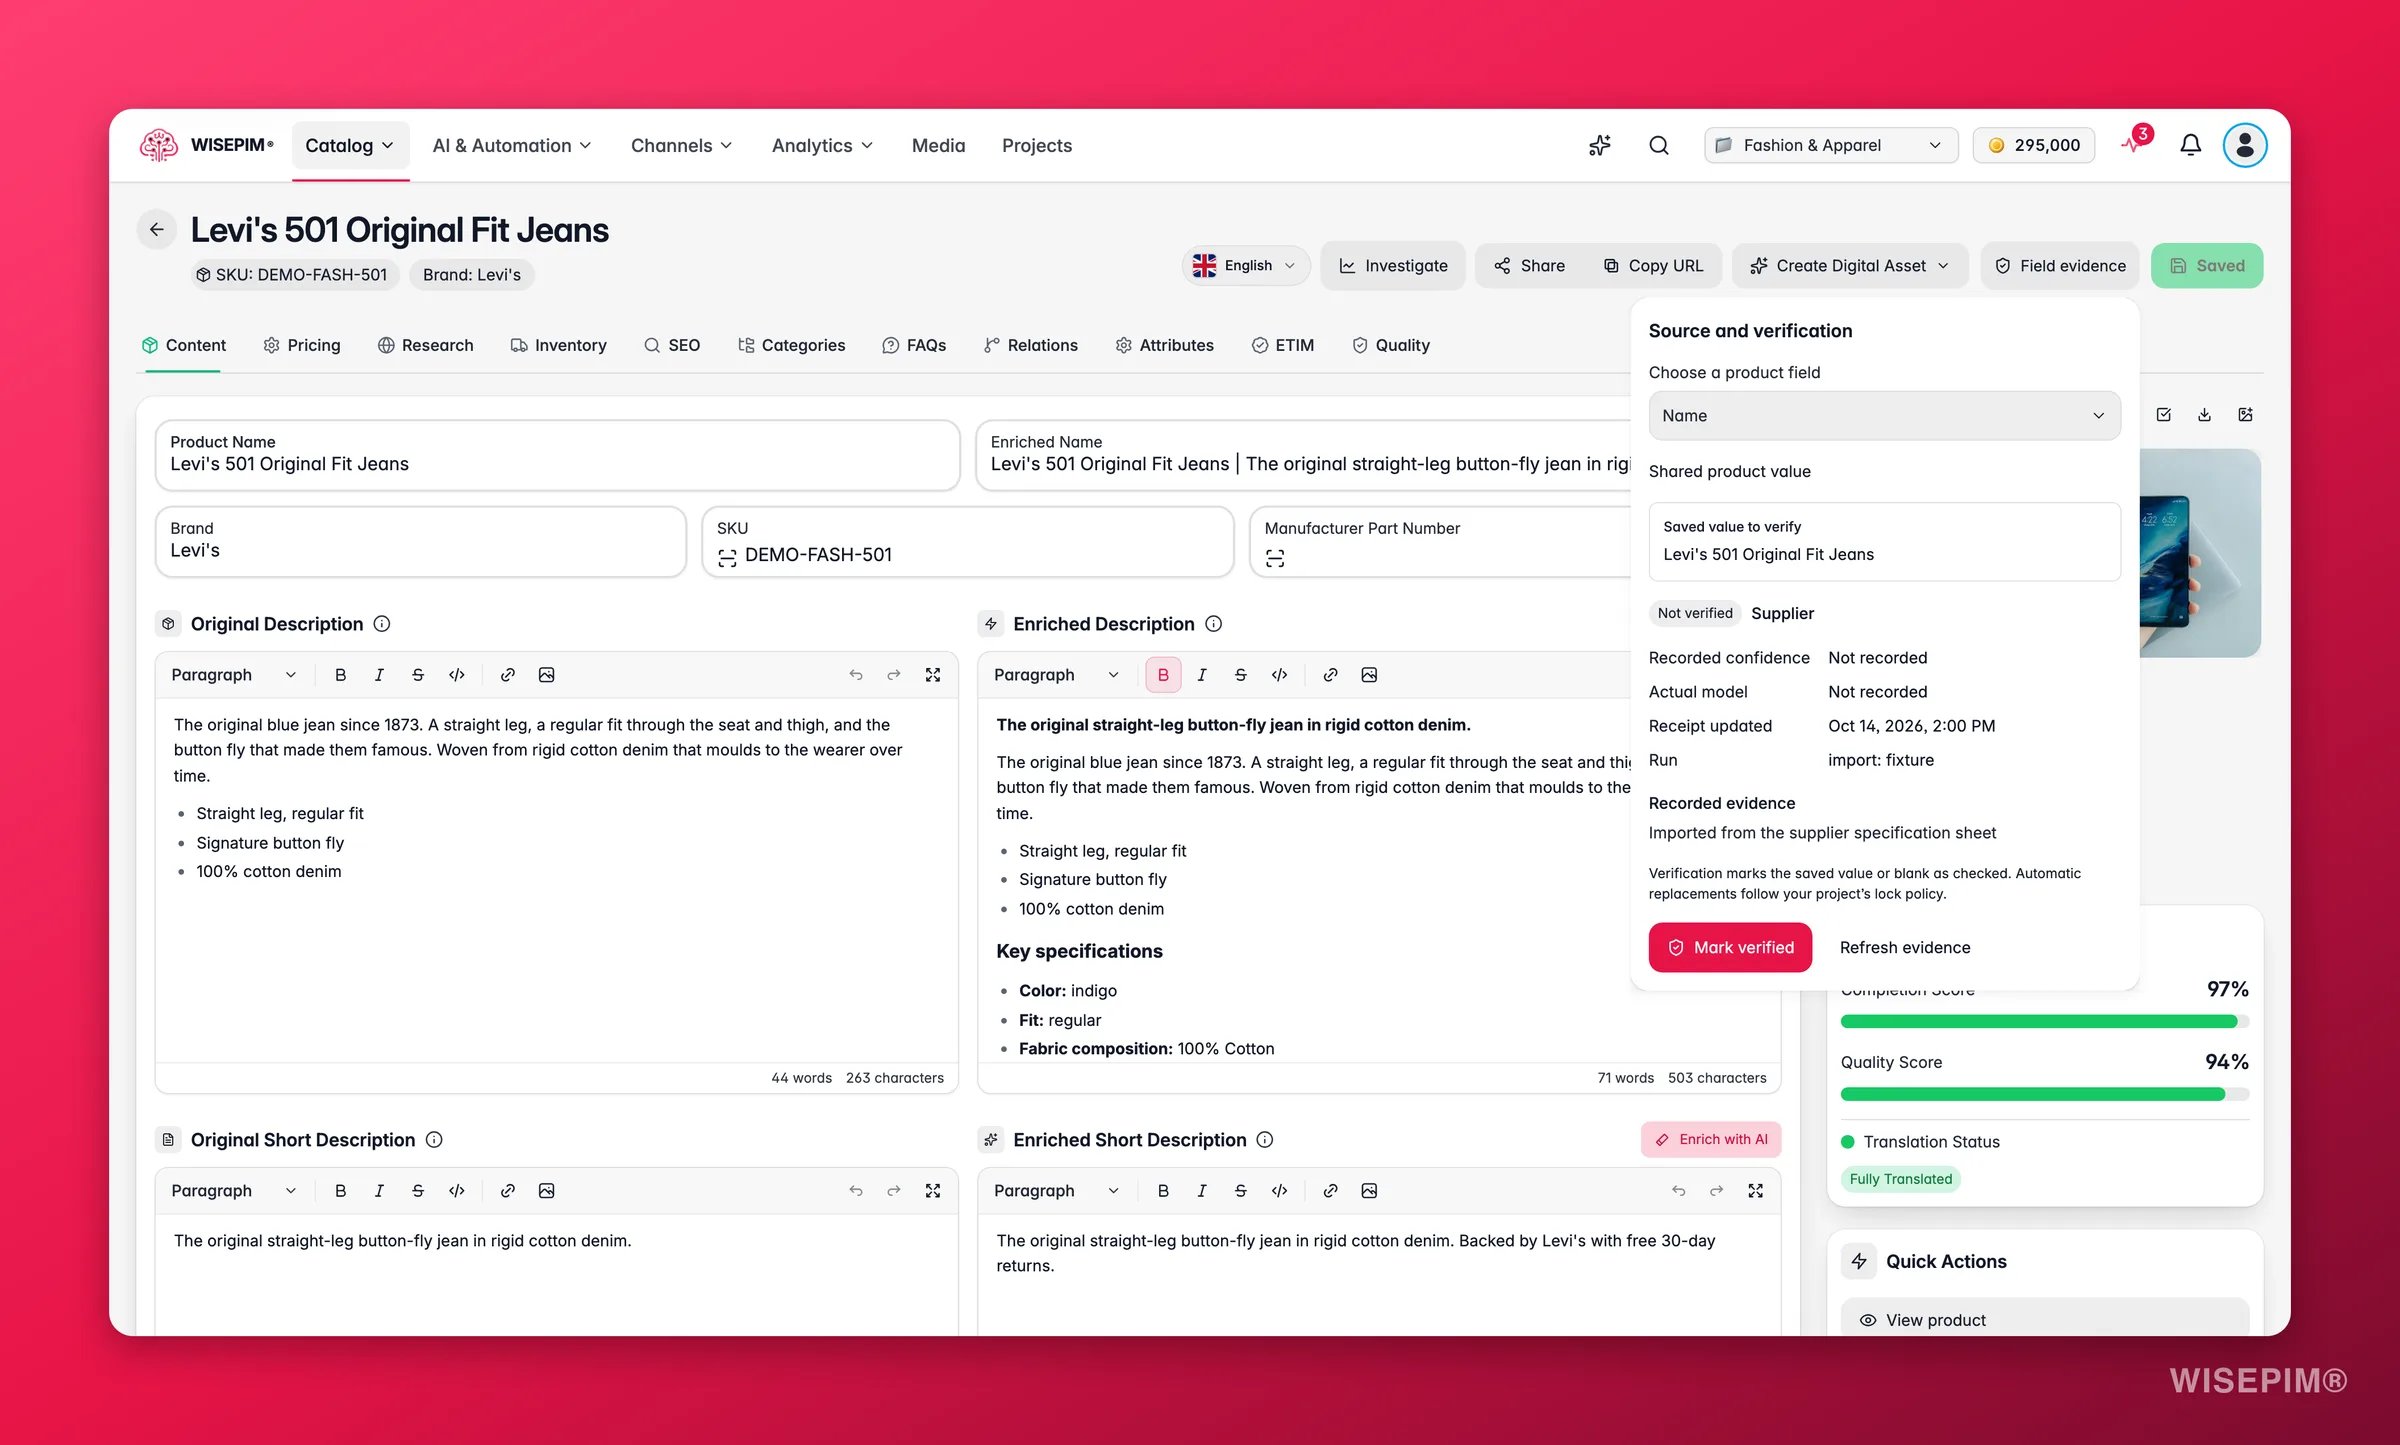This screenshot has width=2400, height=1445.
Task: Insert image in Original Description toolbar
Action: (546, 675)
